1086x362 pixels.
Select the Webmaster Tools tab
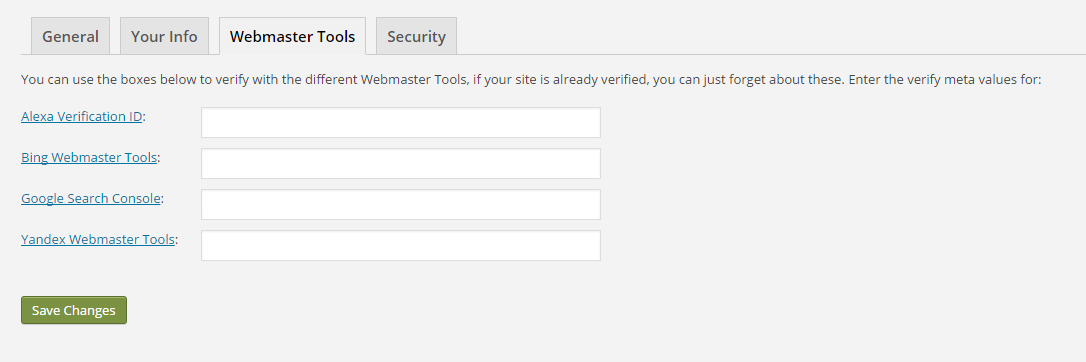click(x=292, y=36)
